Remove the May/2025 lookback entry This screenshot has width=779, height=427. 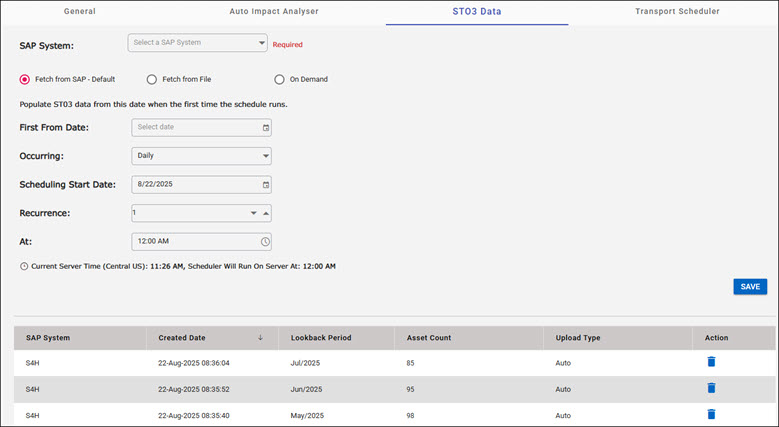(x=711, y=414)
